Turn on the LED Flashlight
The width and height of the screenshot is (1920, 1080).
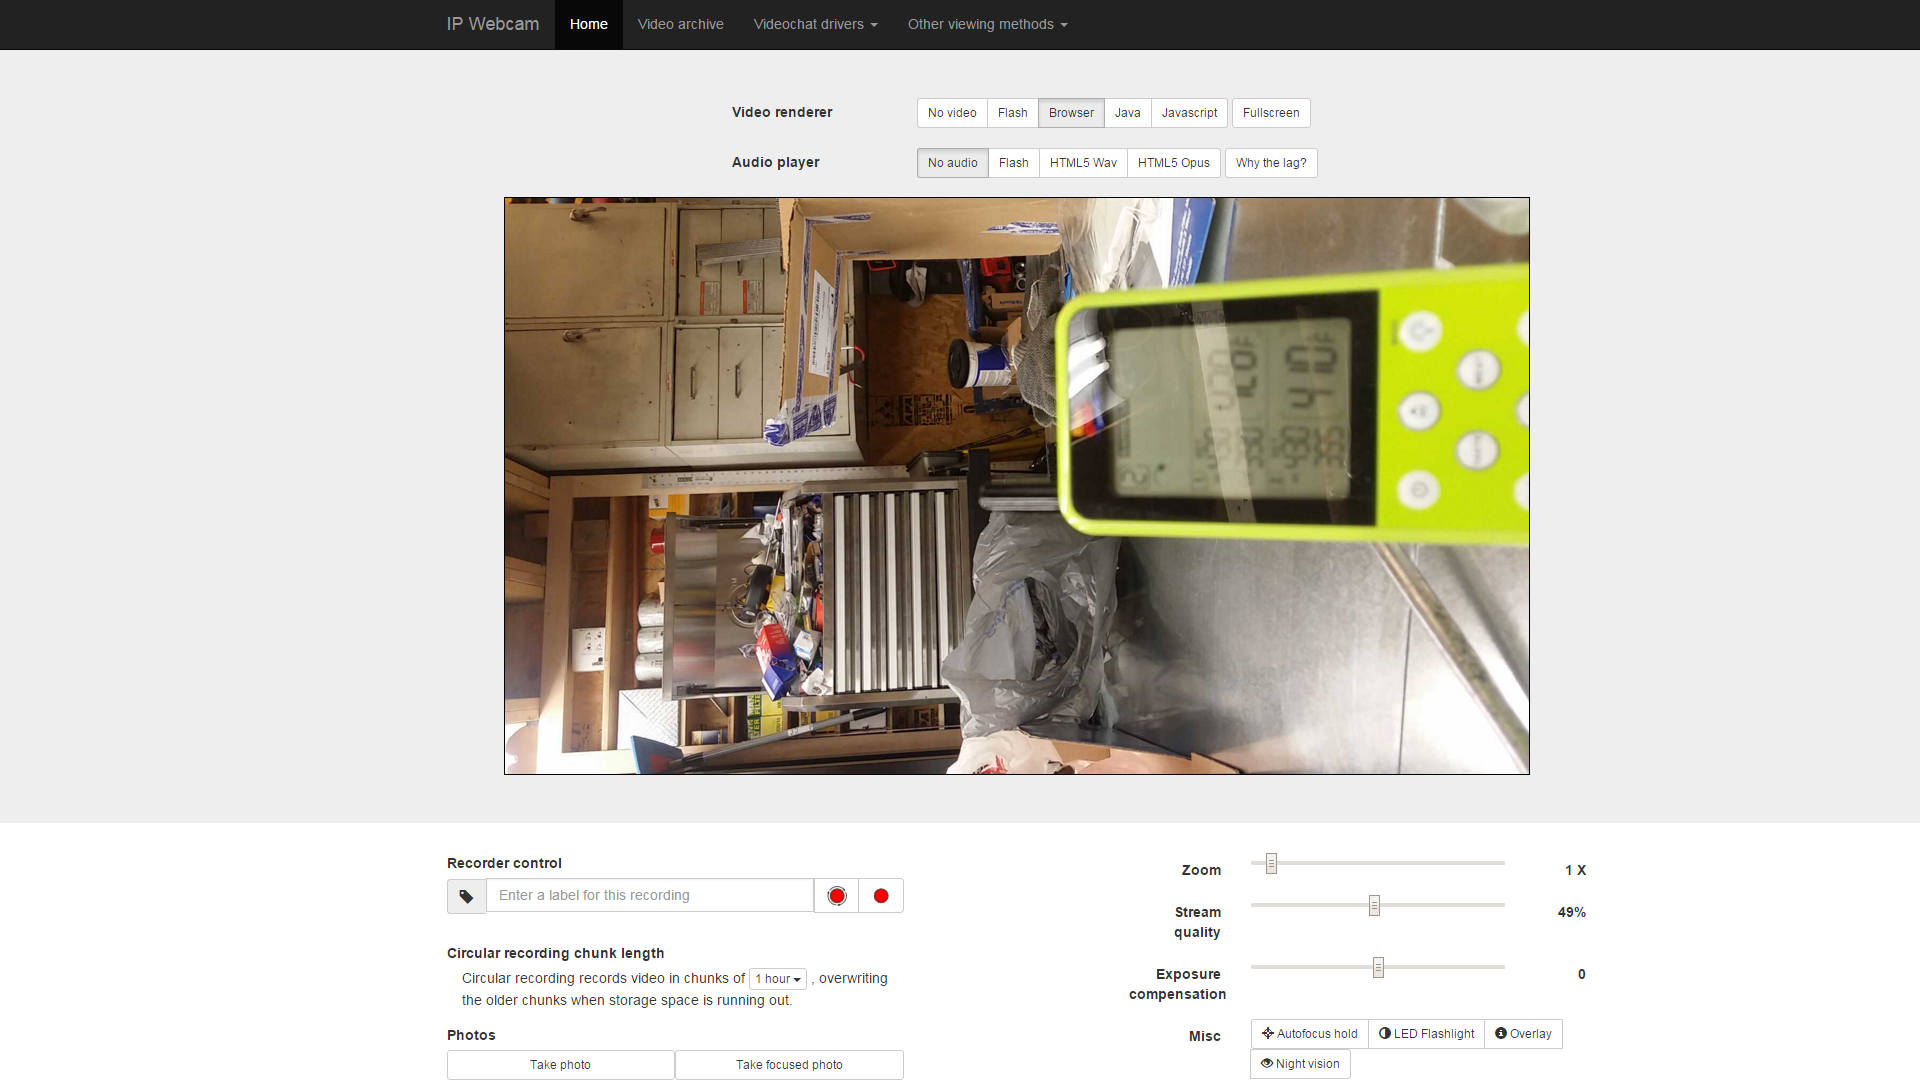click(1426, 1034)
